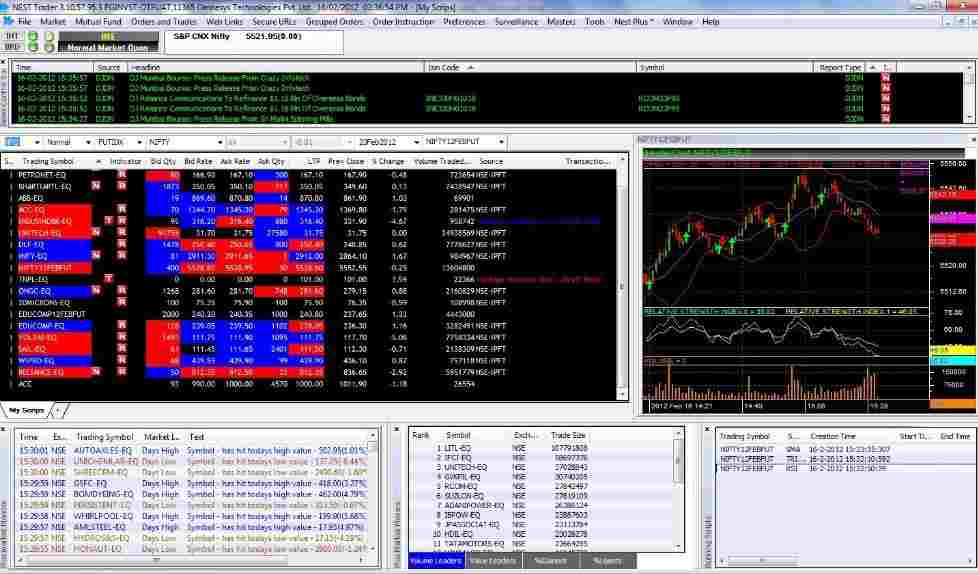The height and width of the screenshot is (574, 978).
Task: Click the LTP column header
Action: click(x=312, y=162)
